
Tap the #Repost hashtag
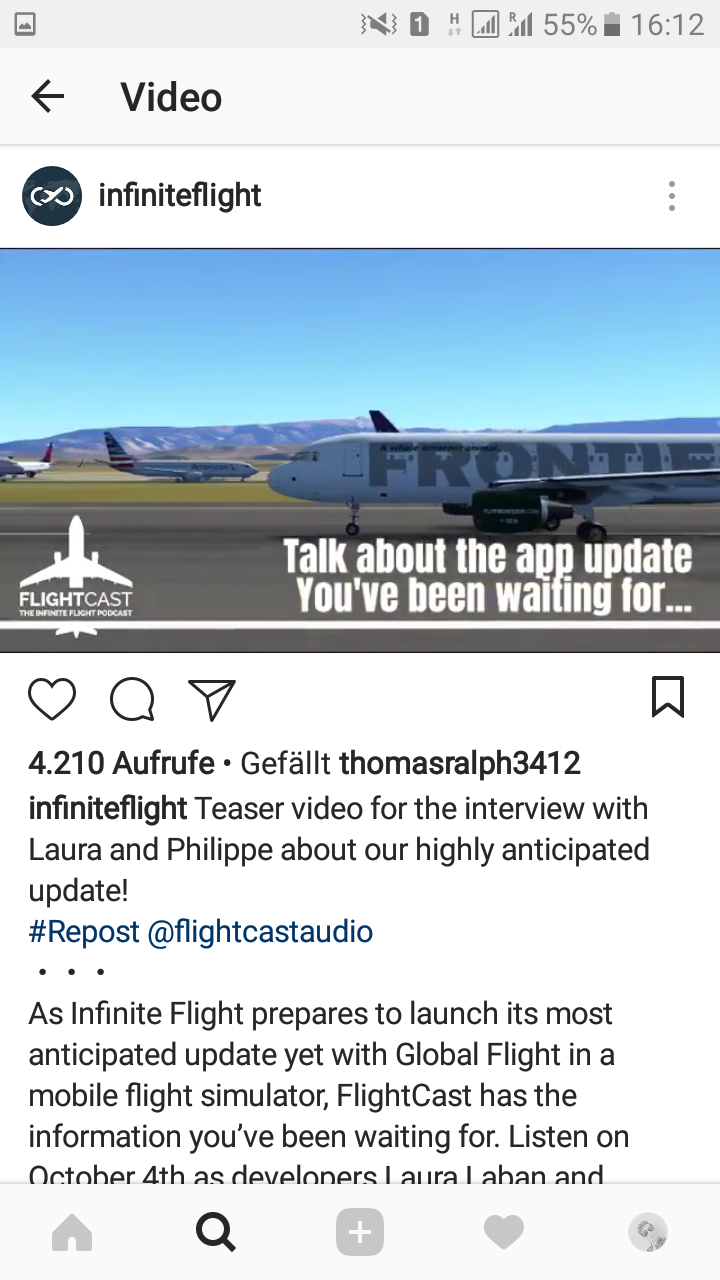tap(84, 931)
